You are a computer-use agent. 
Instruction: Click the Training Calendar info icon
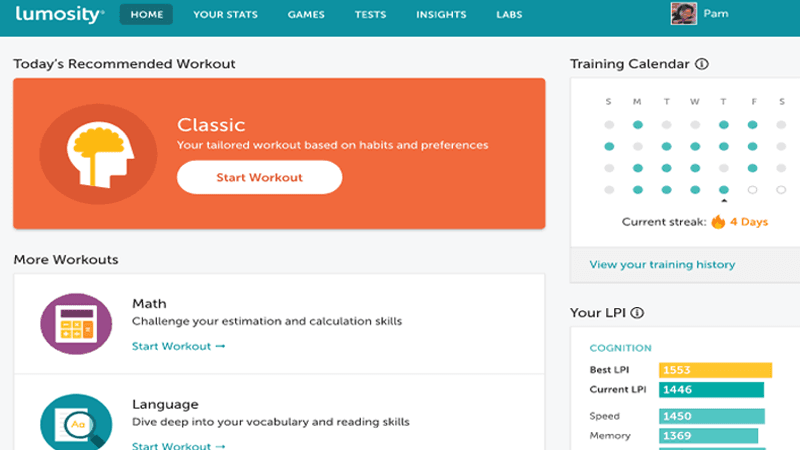702,64
